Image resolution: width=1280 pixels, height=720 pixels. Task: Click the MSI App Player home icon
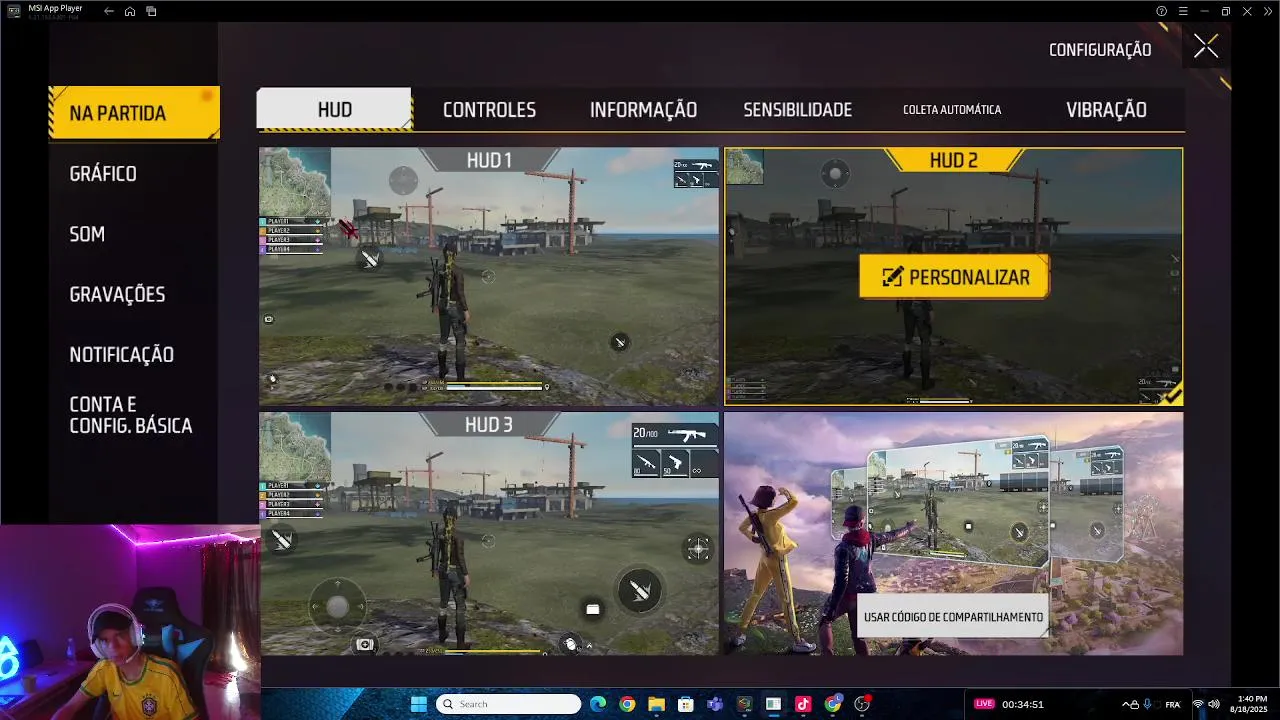coord(130,11)
